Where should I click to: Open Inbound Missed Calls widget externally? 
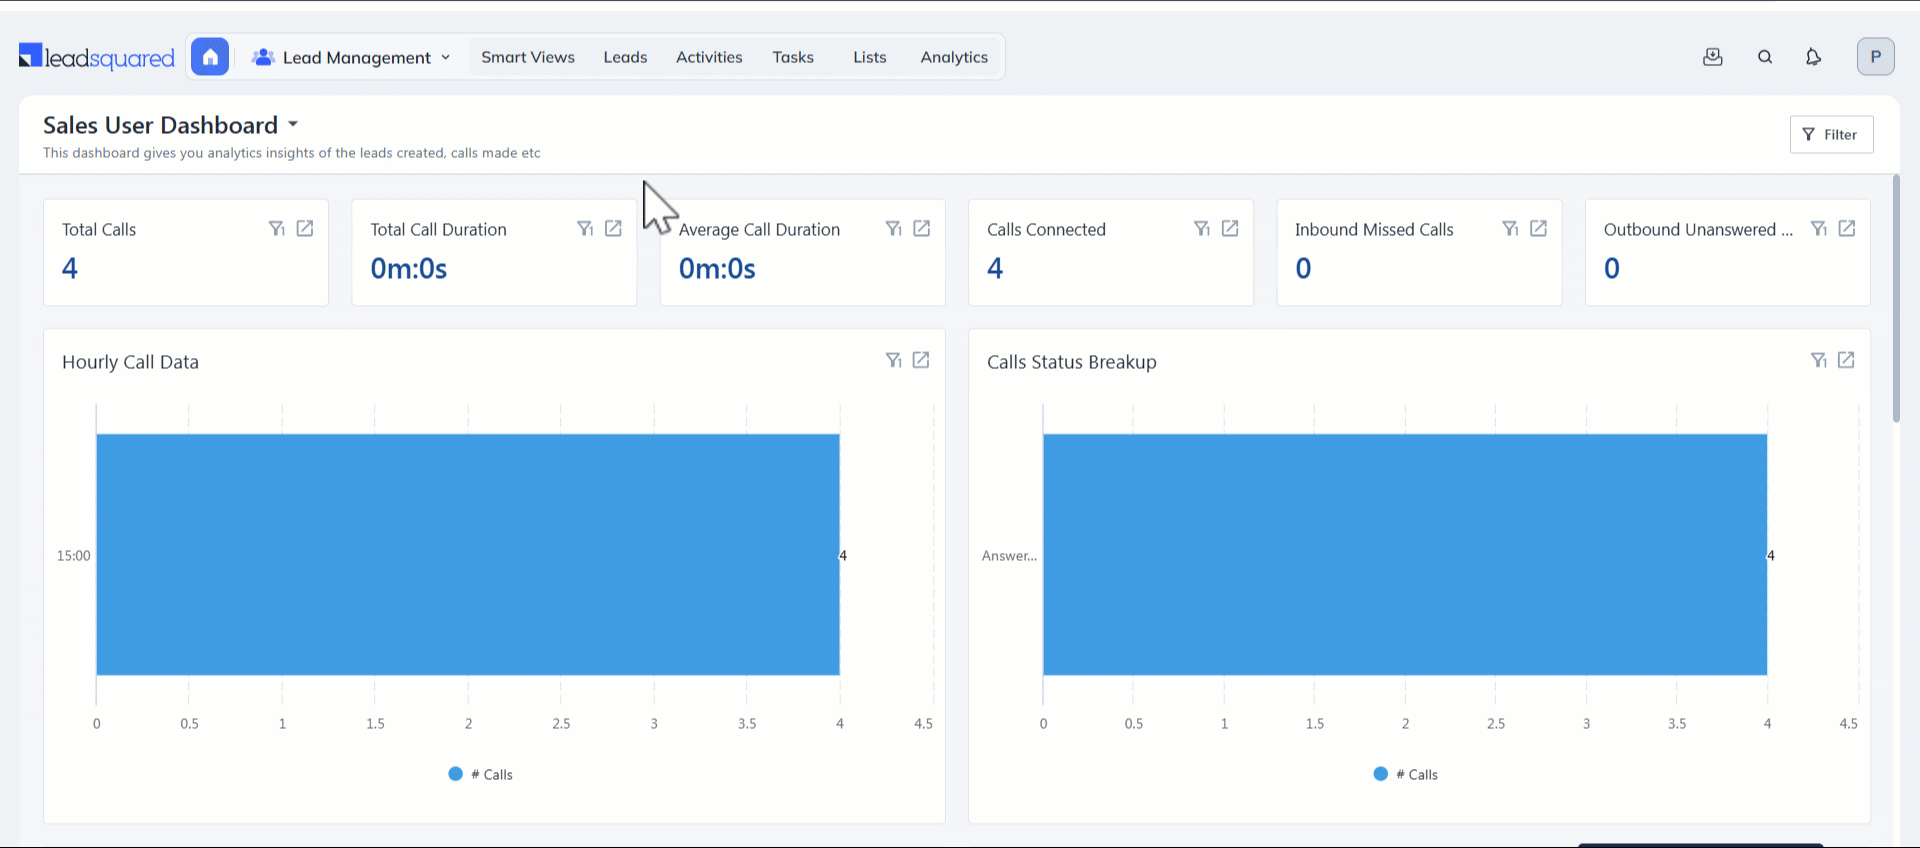pos(1539,229)
